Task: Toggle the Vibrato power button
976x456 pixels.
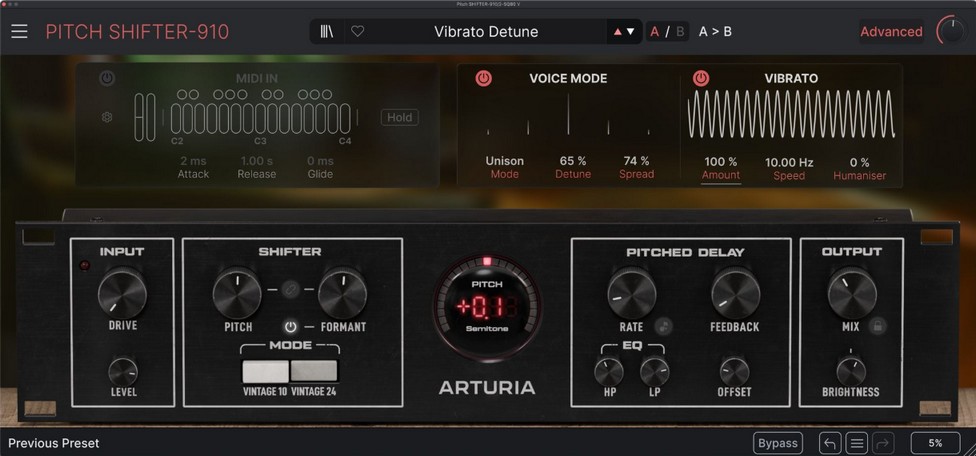Action: pyautogui.click(x=702, y=78)
